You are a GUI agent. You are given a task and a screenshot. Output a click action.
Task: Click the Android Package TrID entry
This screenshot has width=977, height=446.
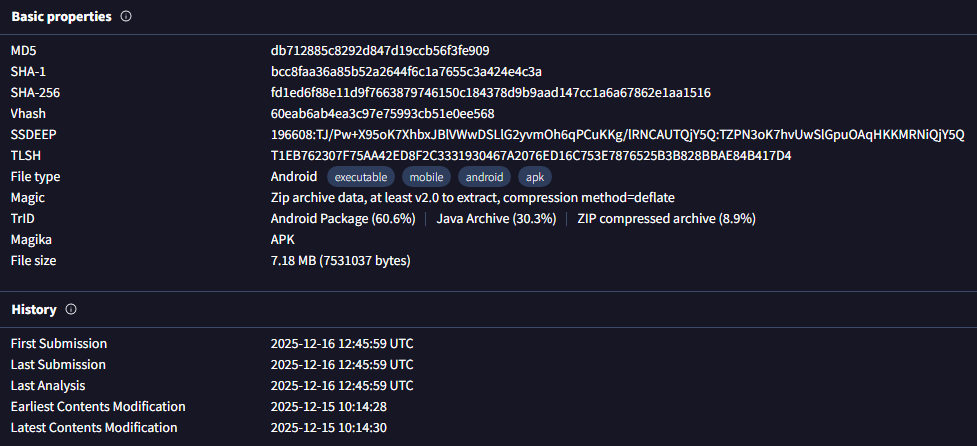(x=343, y=219)
